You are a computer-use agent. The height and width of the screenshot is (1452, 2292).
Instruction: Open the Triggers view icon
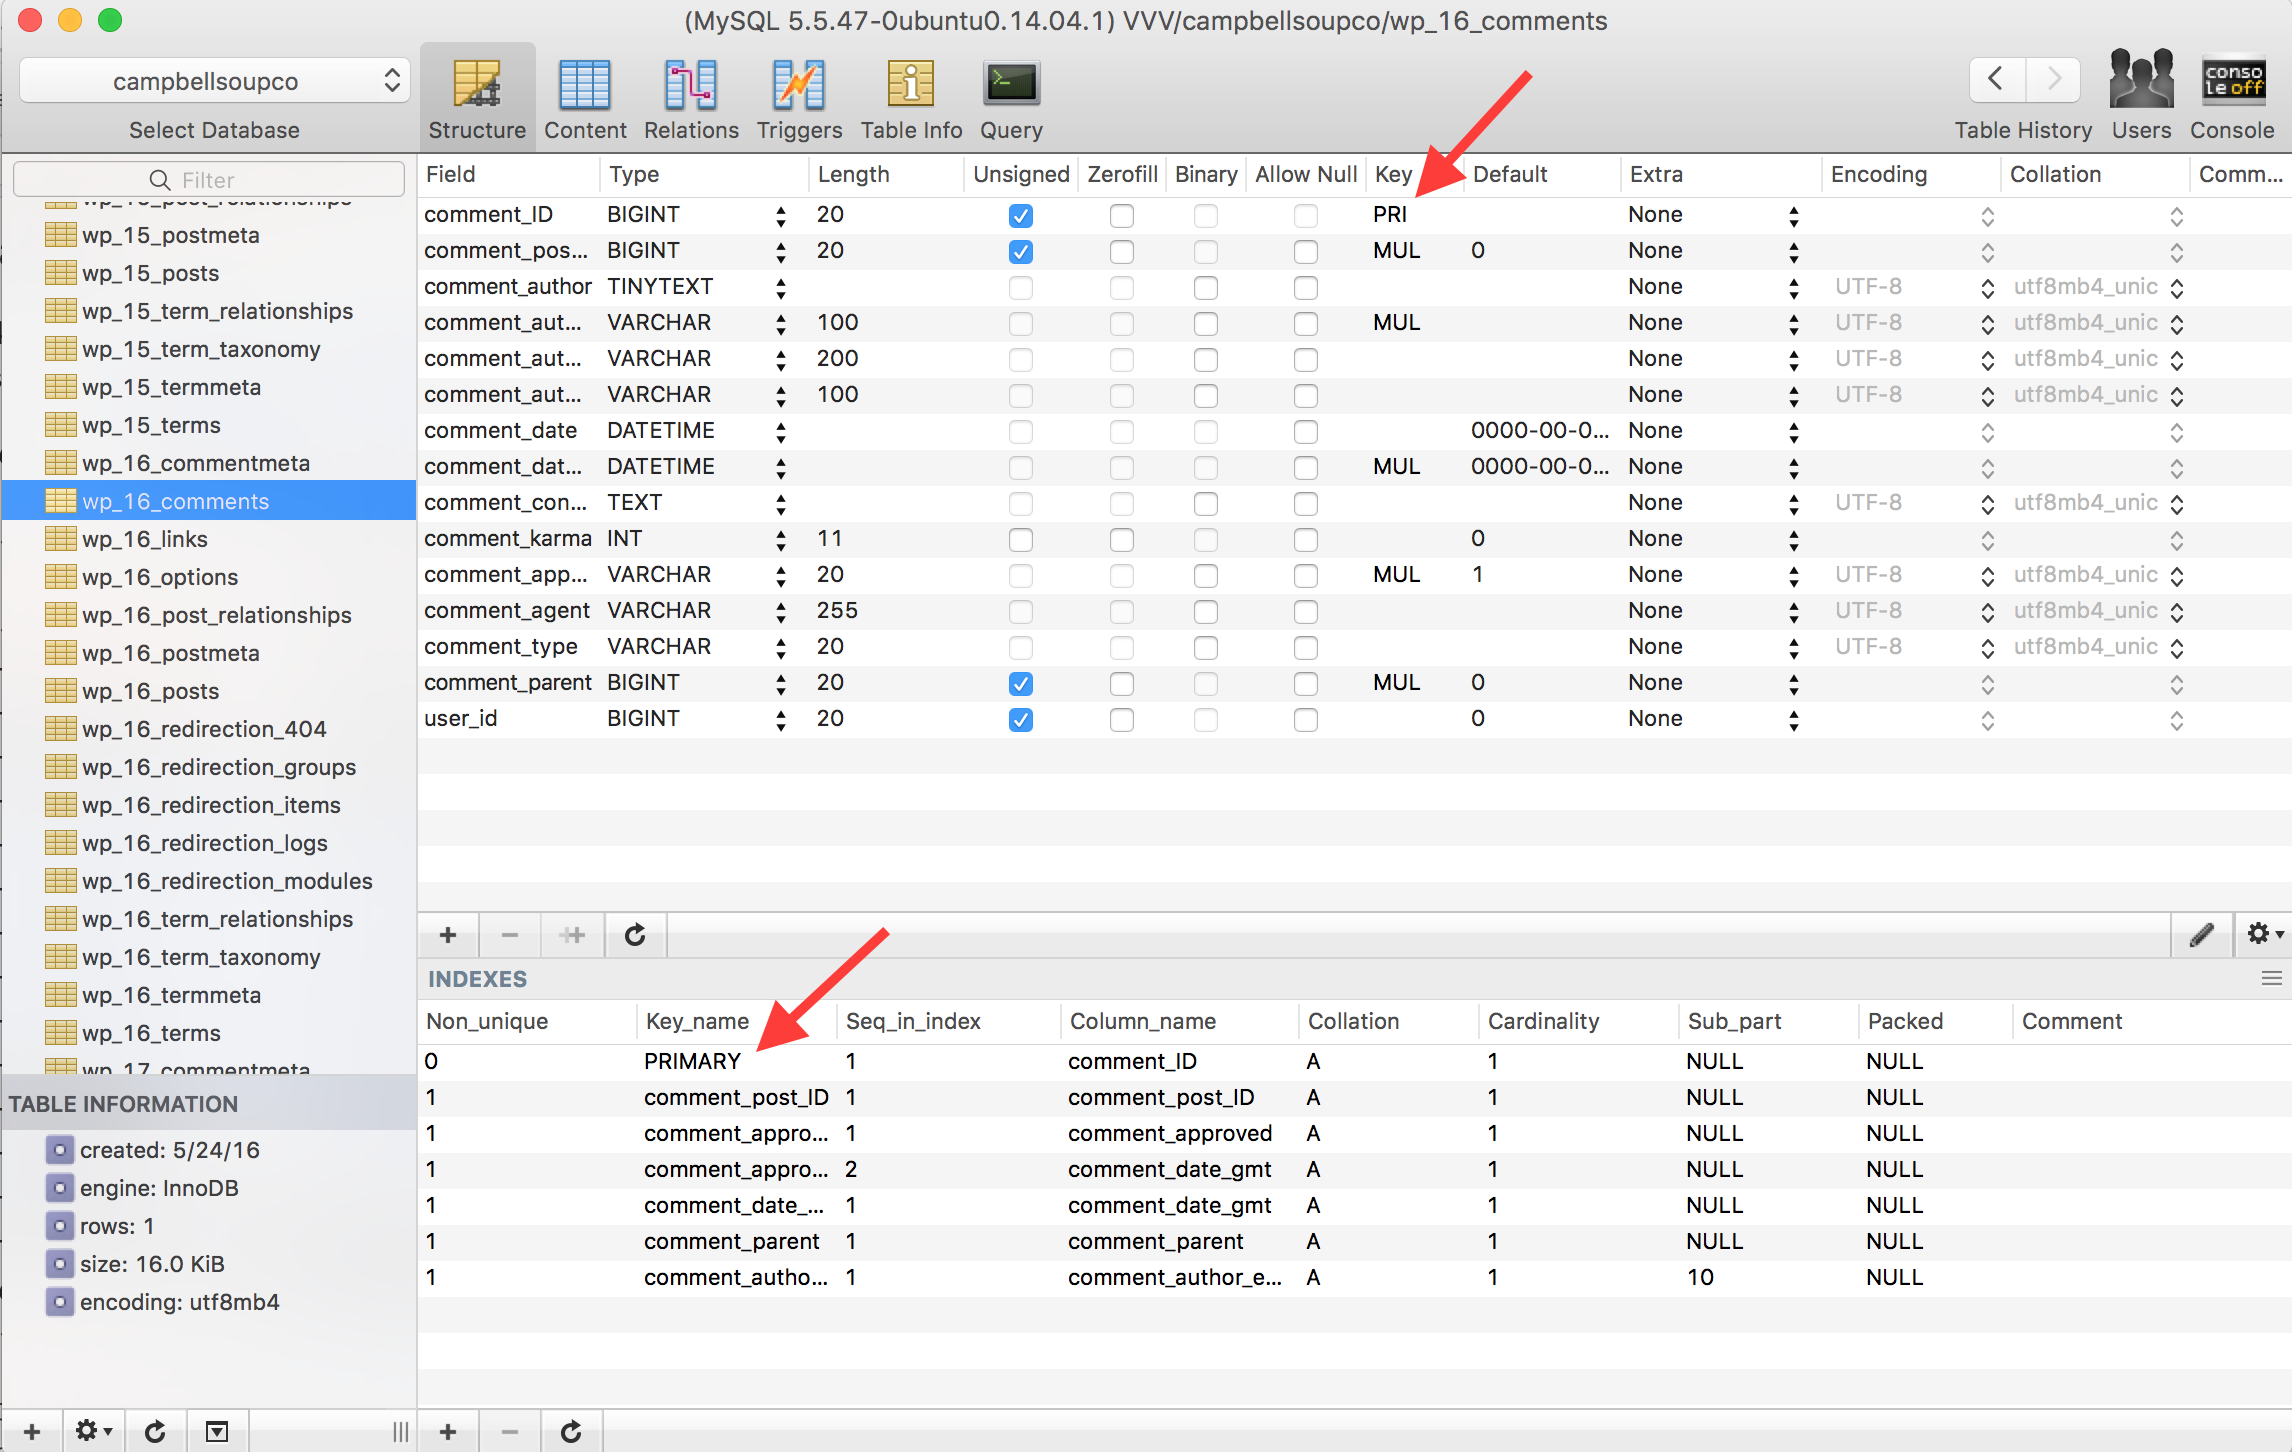point(798,85)
